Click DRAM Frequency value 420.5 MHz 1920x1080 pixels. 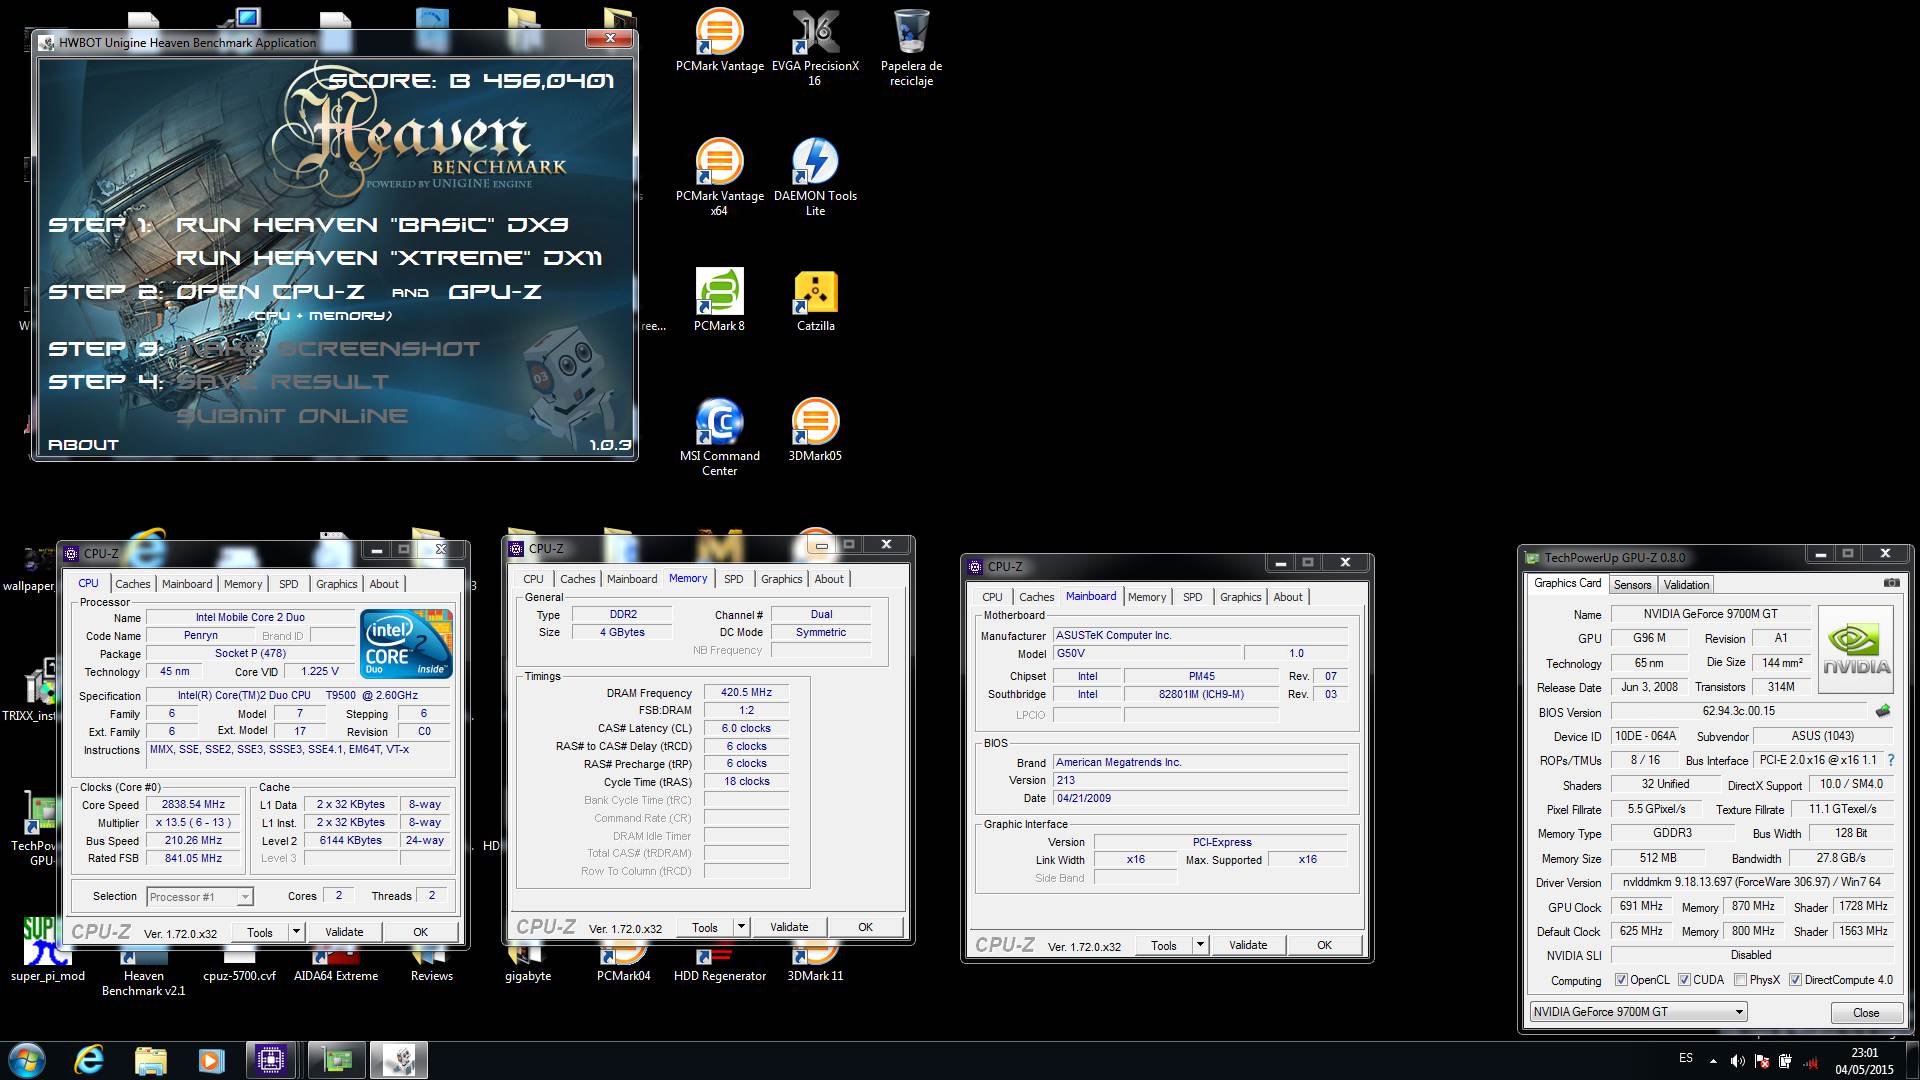coord(747,692)
